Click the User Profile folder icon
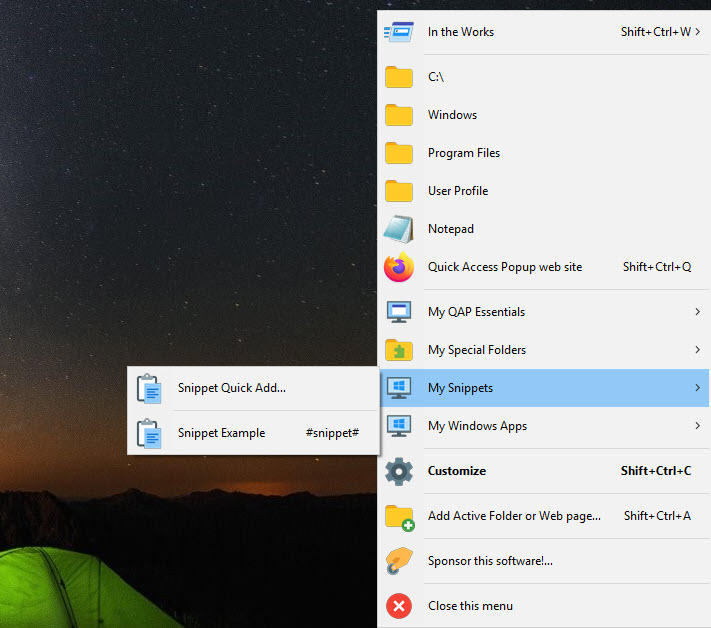Screen dimensions: 711x628 click(399, 191)
